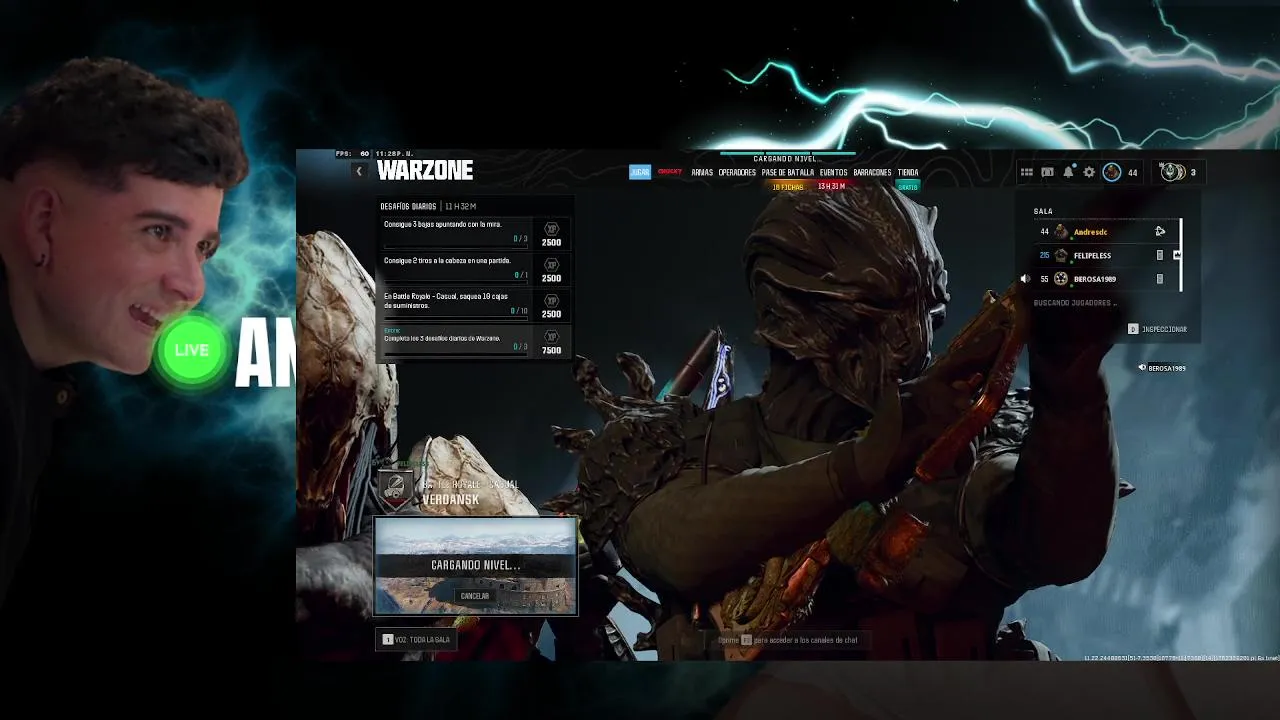Click the 3 bajas challenge progress bar
The height and width of the screenshot is (720, 1280).
(x=456, y=246)
